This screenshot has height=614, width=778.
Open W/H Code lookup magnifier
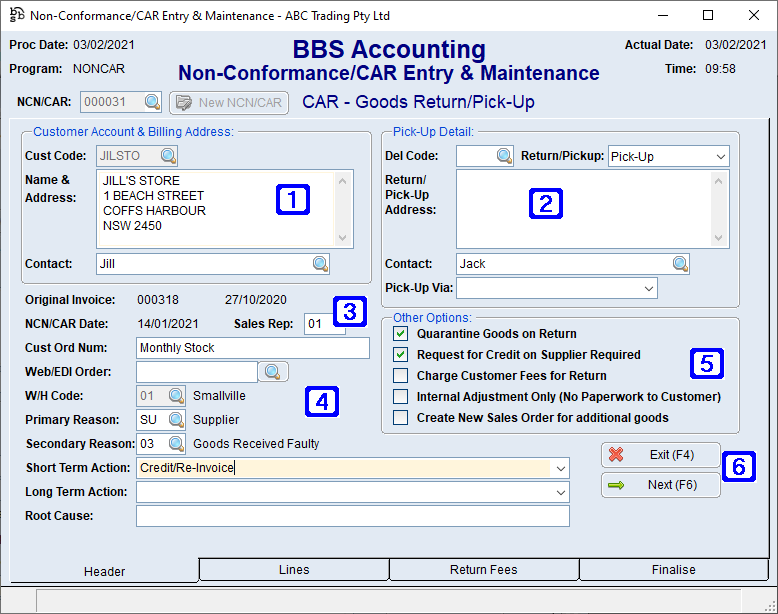click(176, 396)
